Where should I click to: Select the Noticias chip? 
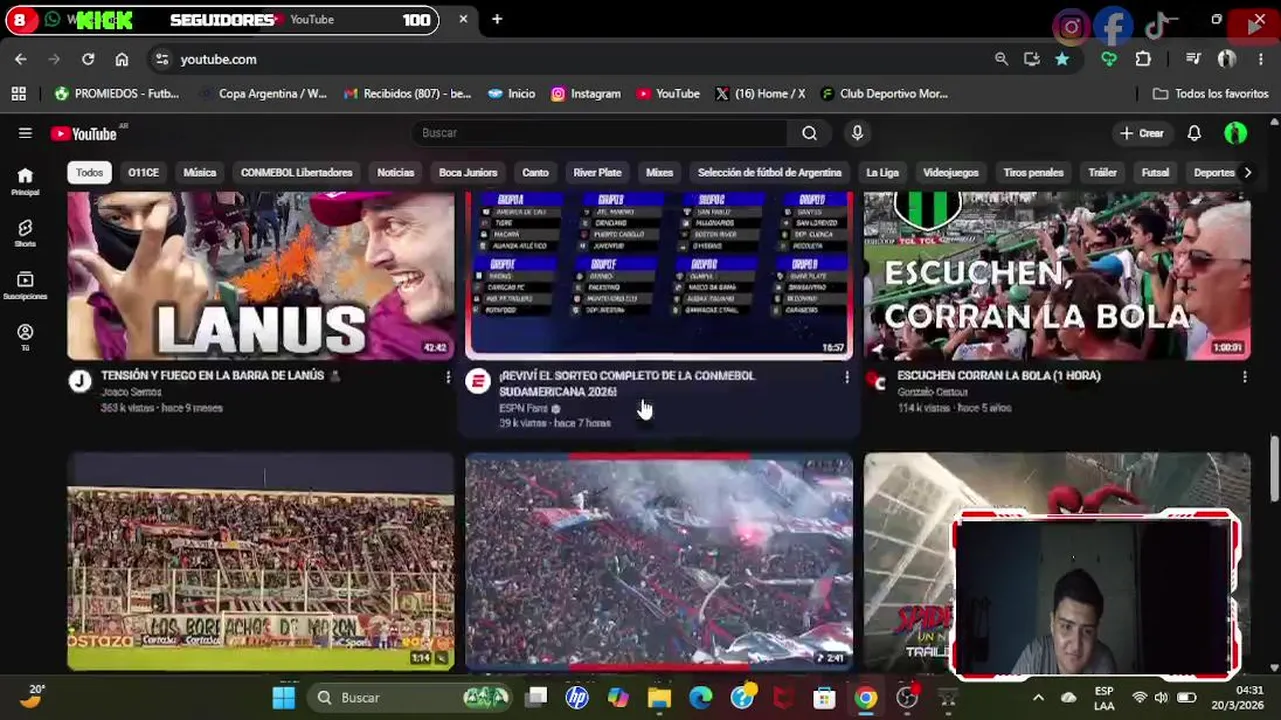395,172
